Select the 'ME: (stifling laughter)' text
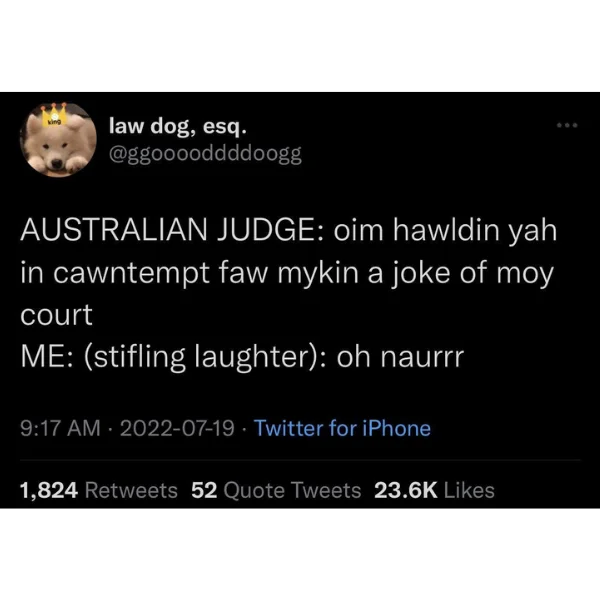Screen dimensions: 600x600 pos(171,357)
